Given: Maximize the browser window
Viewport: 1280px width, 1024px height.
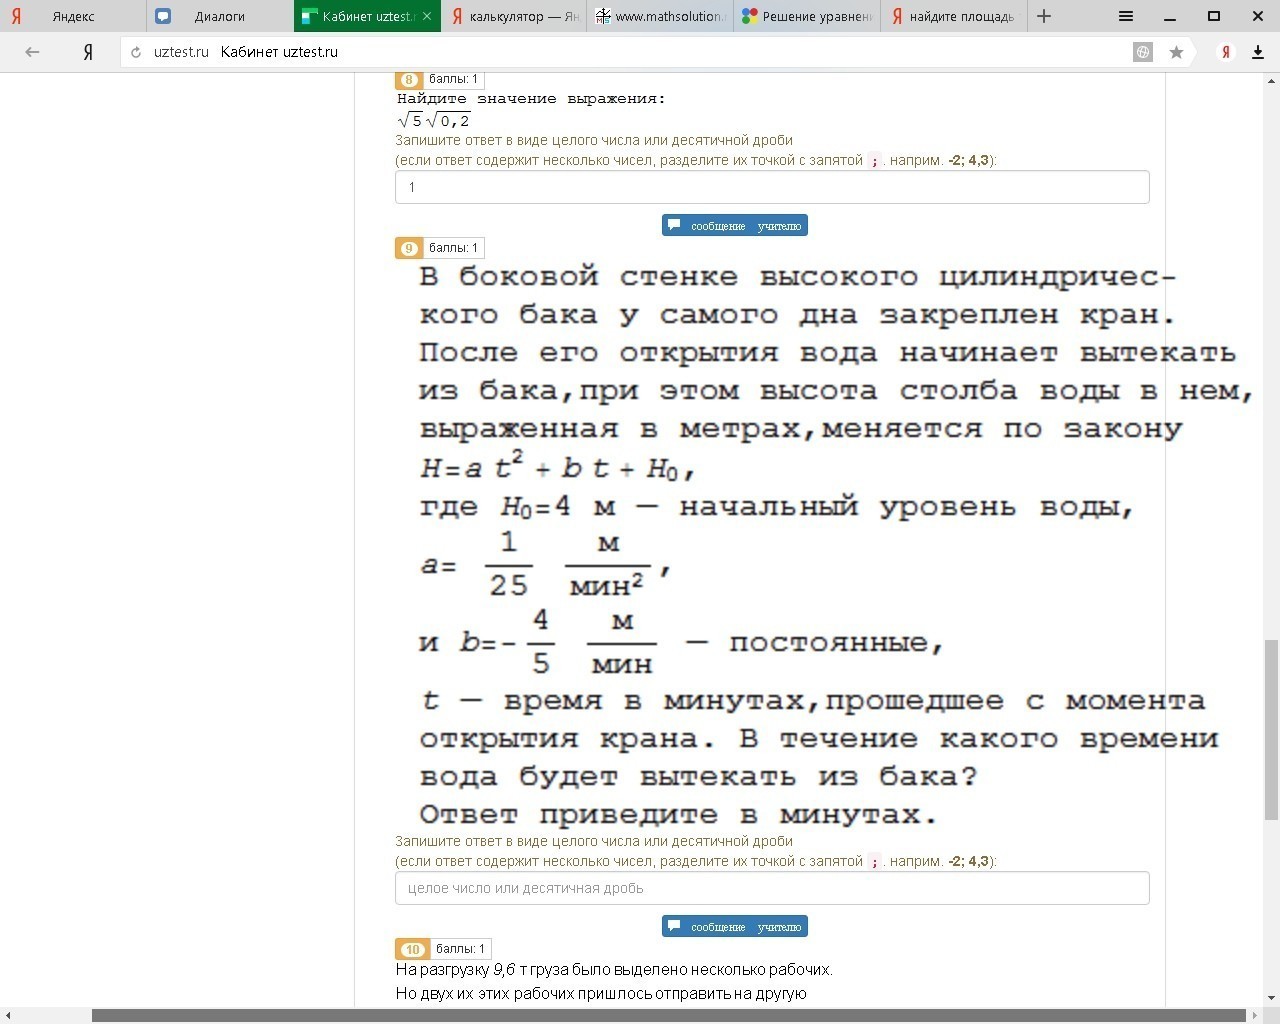Looking at the screenshot, I should pos(1214,16).
